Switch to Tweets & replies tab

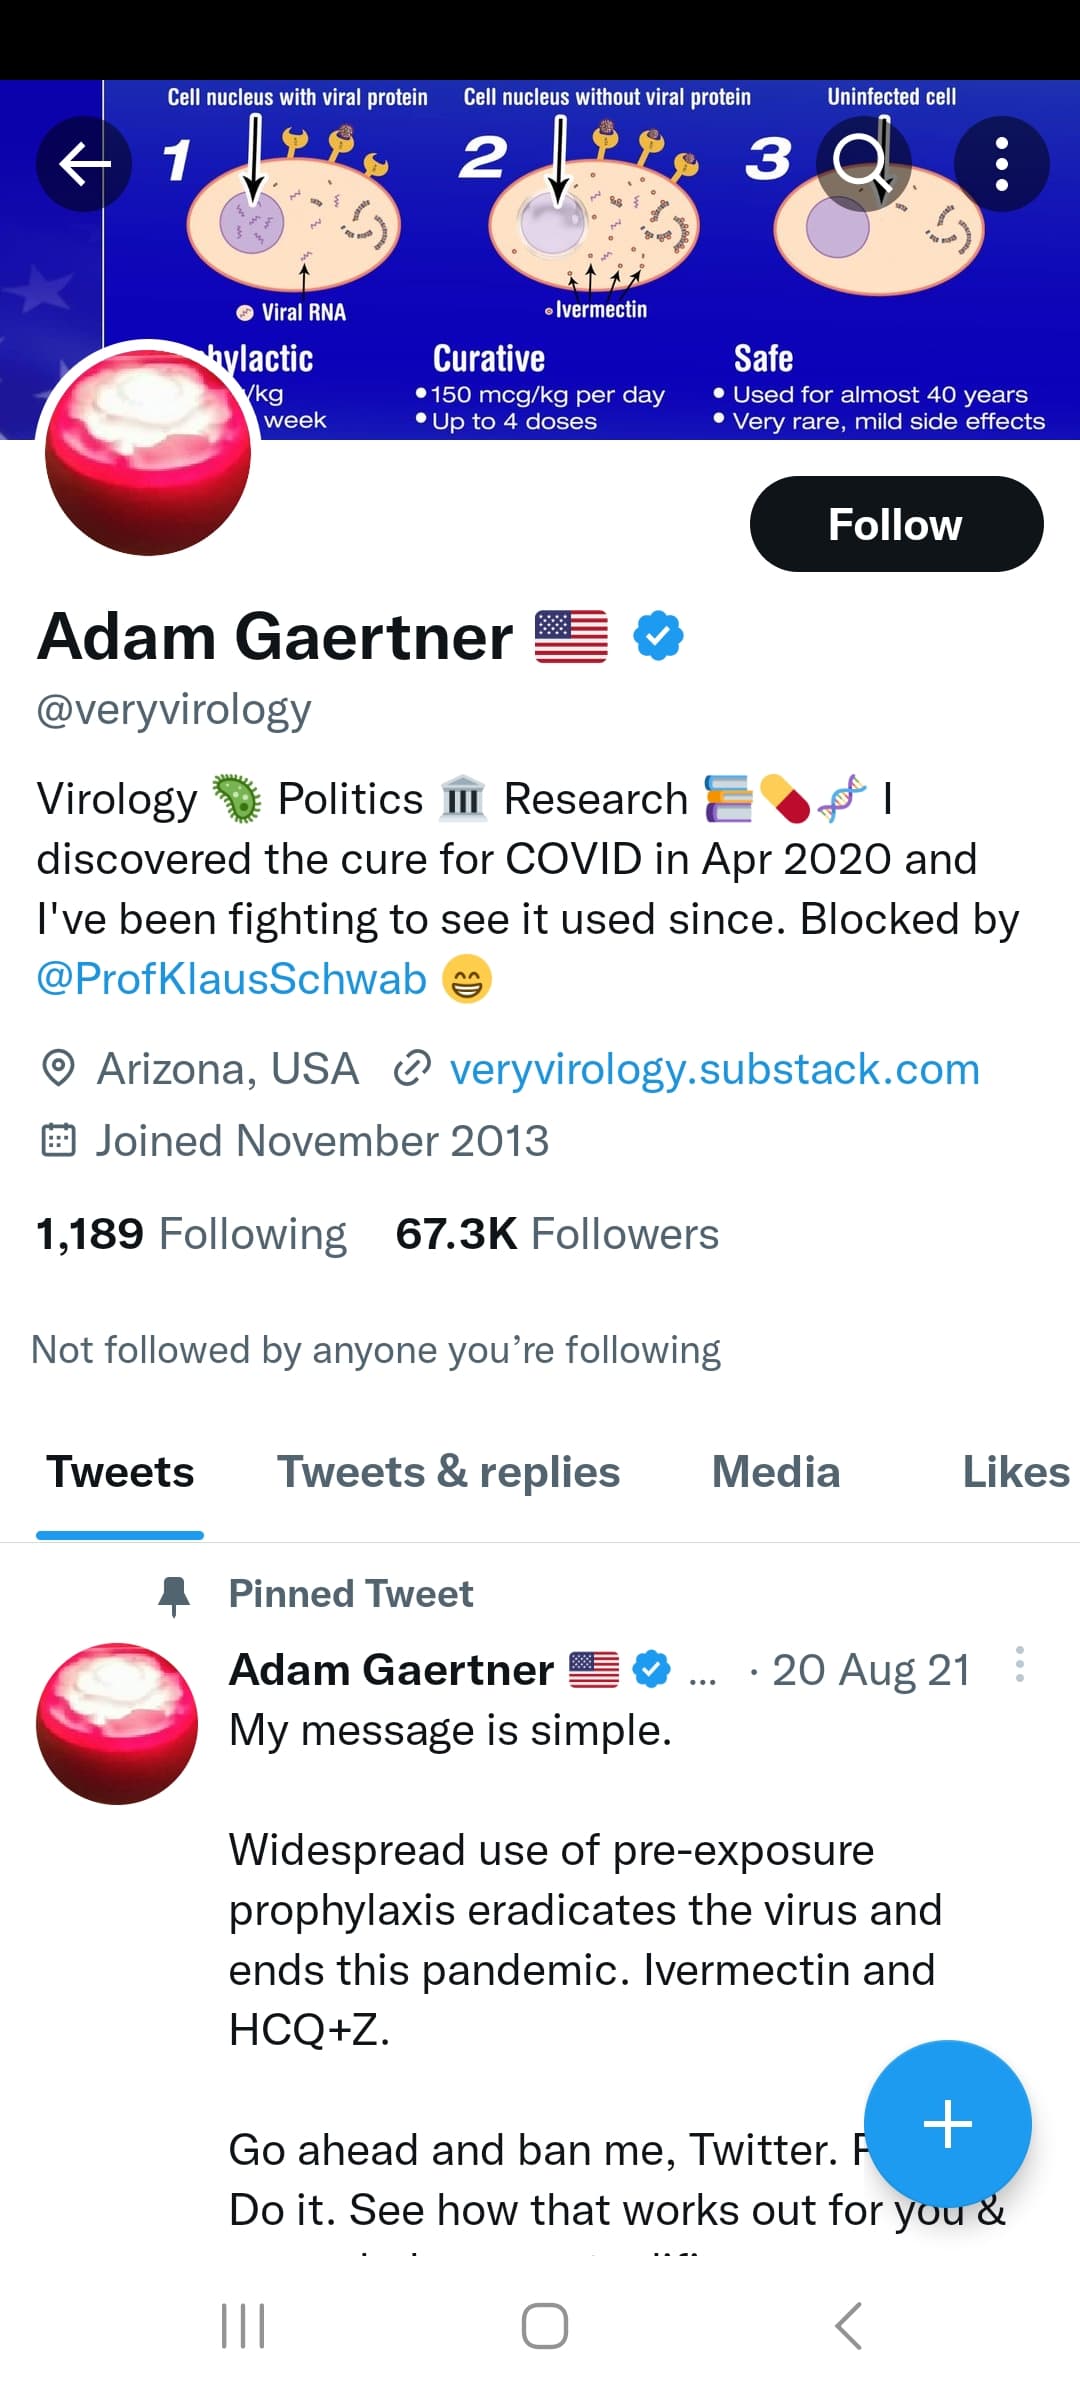coord(448,1472)
